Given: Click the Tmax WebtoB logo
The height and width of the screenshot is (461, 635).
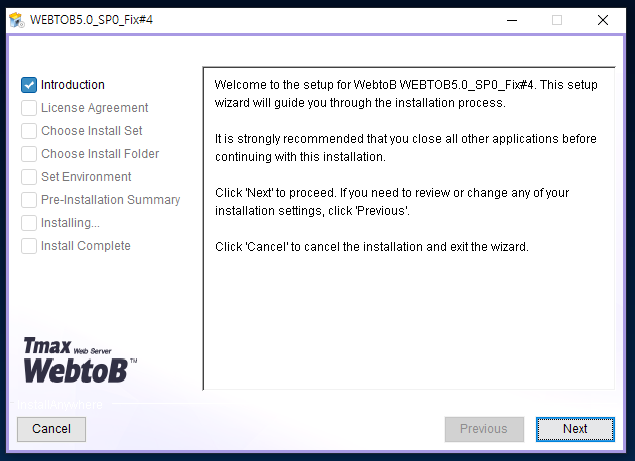Looking at the screenshot, I should (80, 360).
